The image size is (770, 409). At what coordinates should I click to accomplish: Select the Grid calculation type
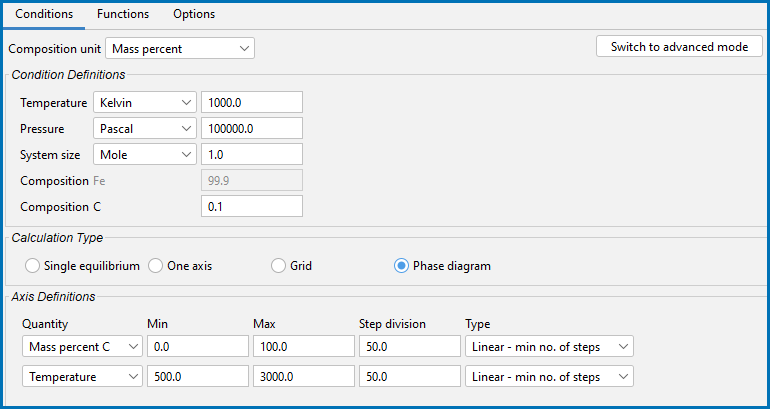point(278,266)
